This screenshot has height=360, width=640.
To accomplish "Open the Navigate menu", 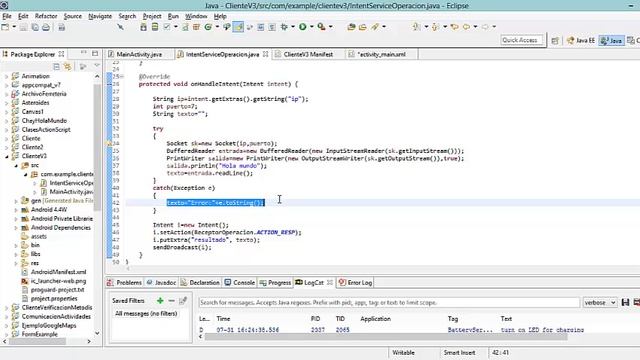I will pos(100,16).
